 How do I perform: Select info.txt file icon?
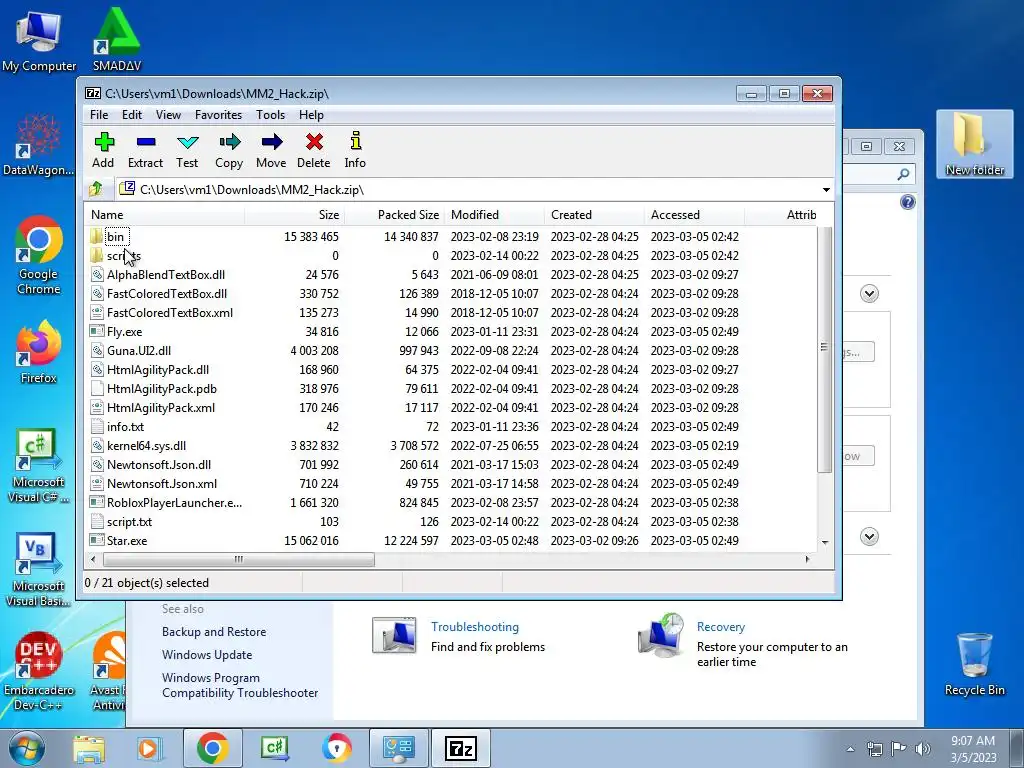click(97, 427)
